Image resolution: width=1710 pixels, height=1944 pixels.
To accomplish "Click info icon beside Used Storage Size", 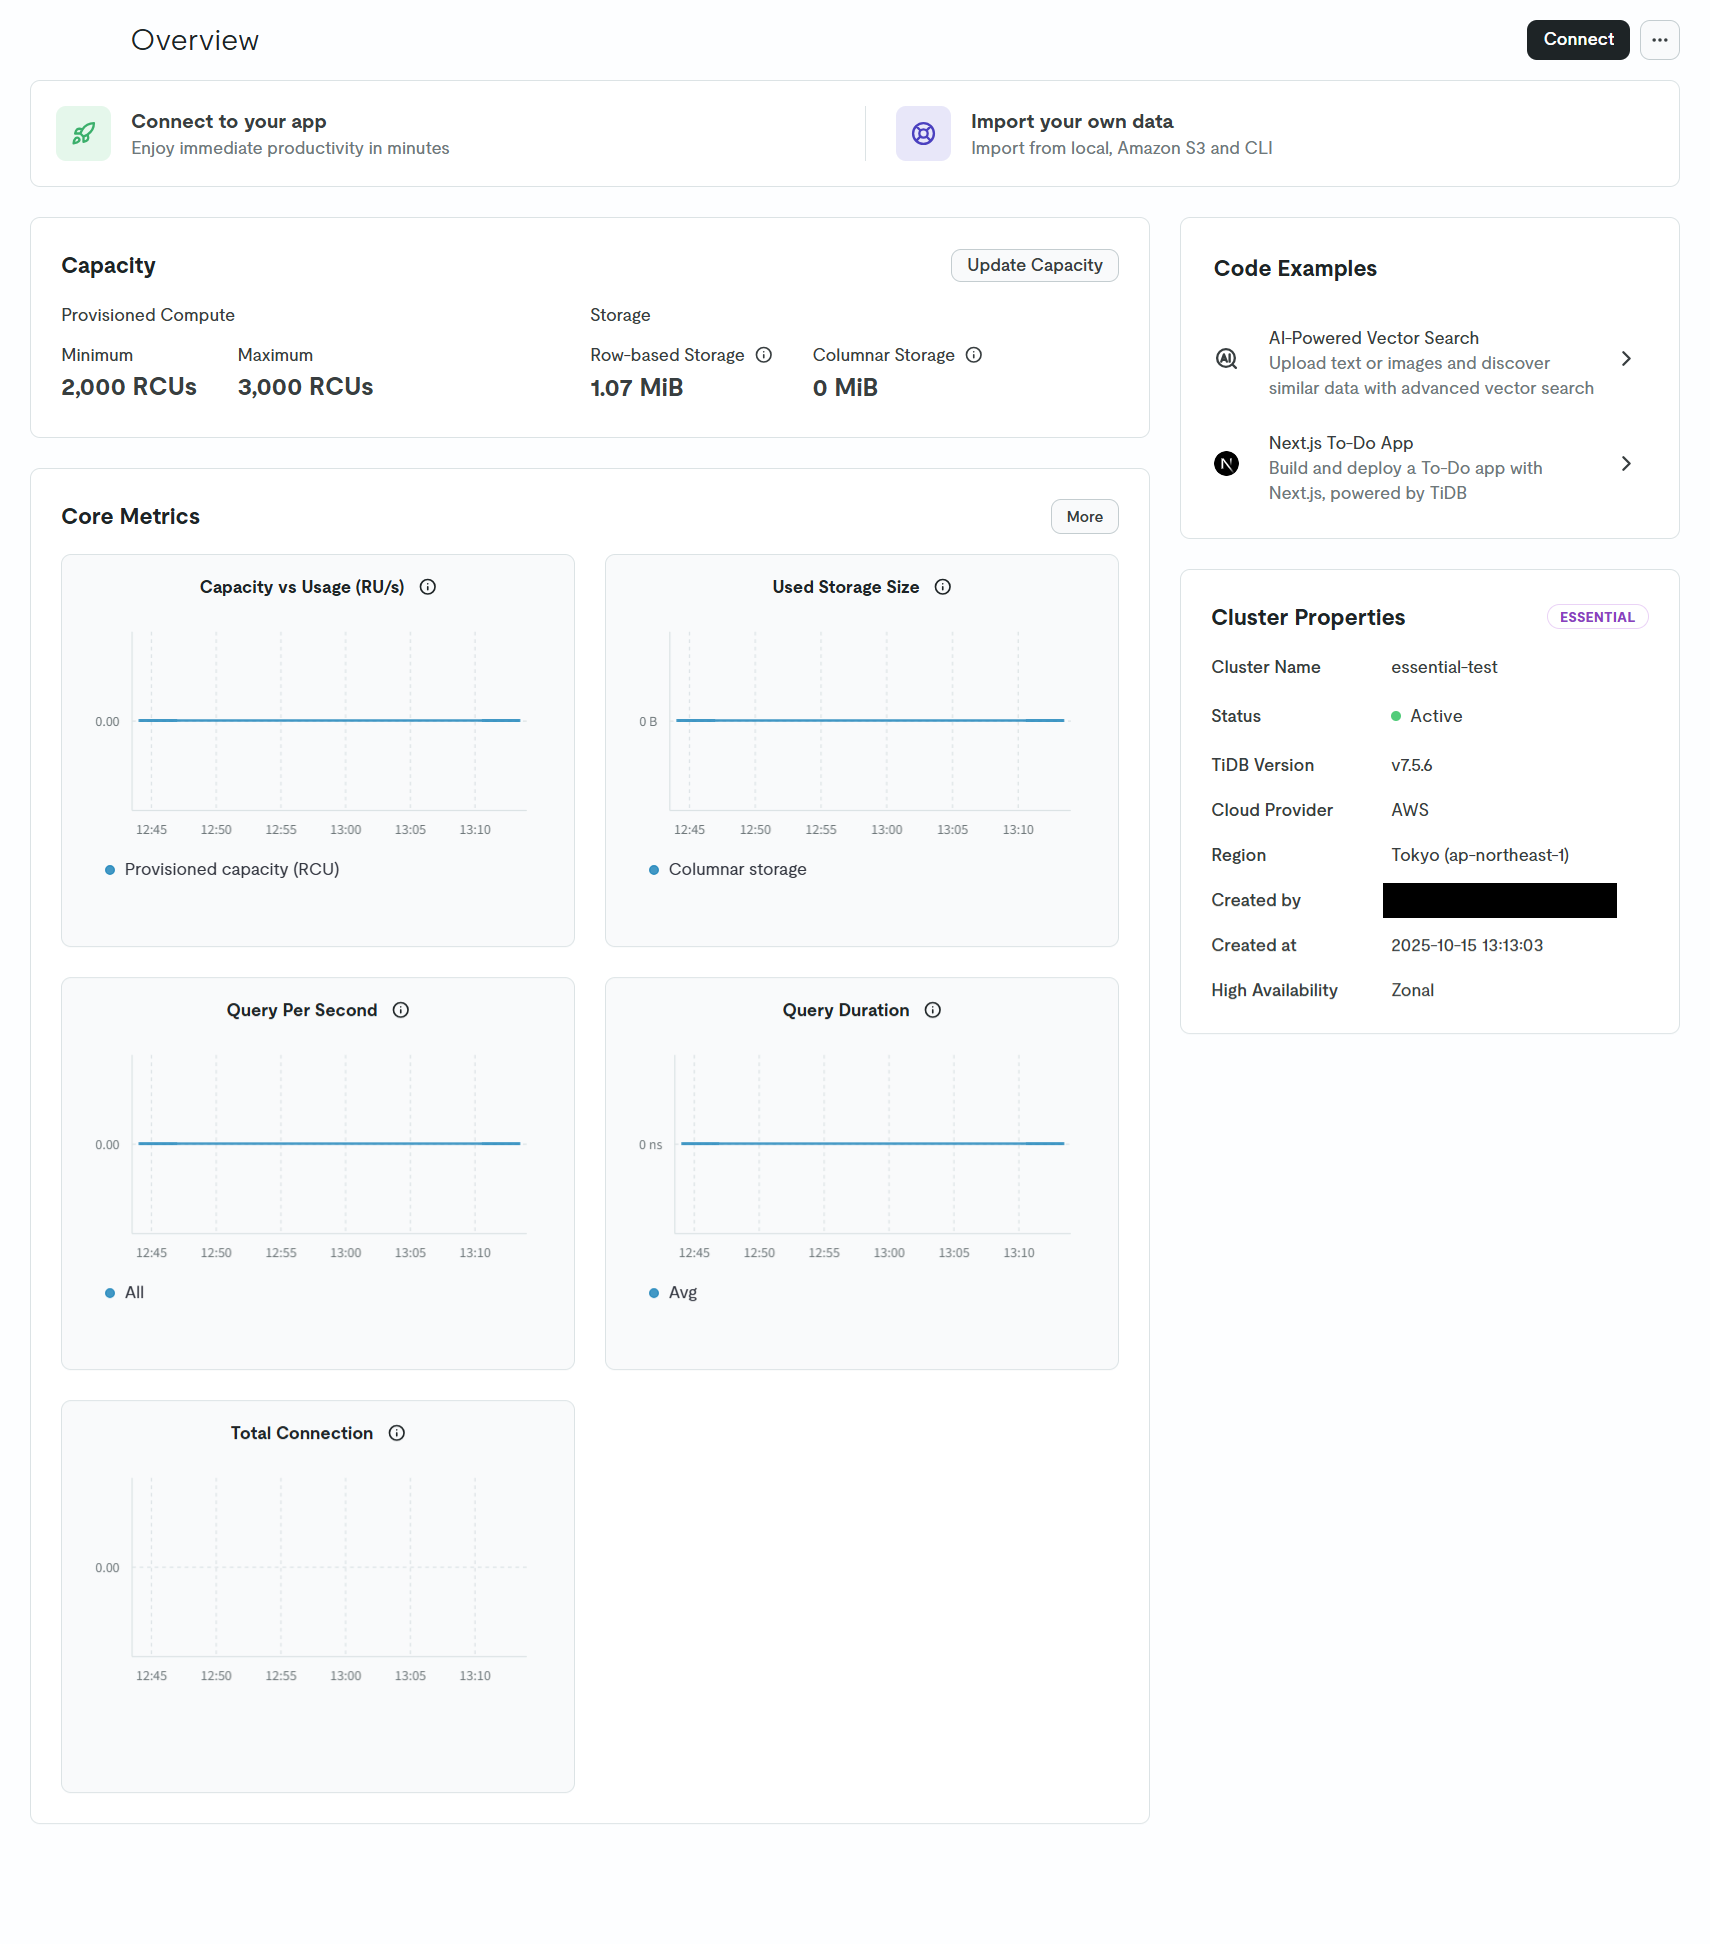I will [943, 587].
